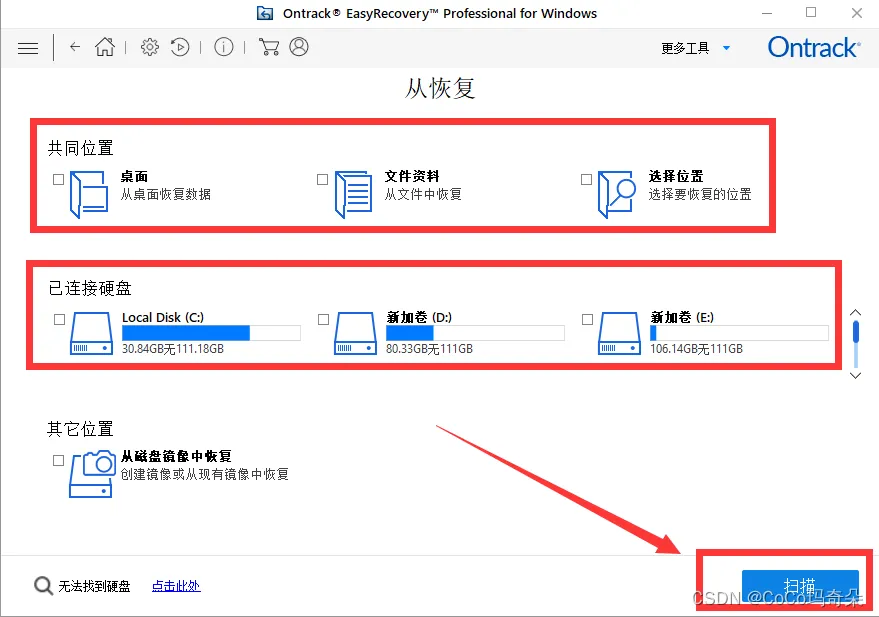Screen dimensions: 879x617
Task: Select the 从文件中恢复 description text
Action: (423, 194)
